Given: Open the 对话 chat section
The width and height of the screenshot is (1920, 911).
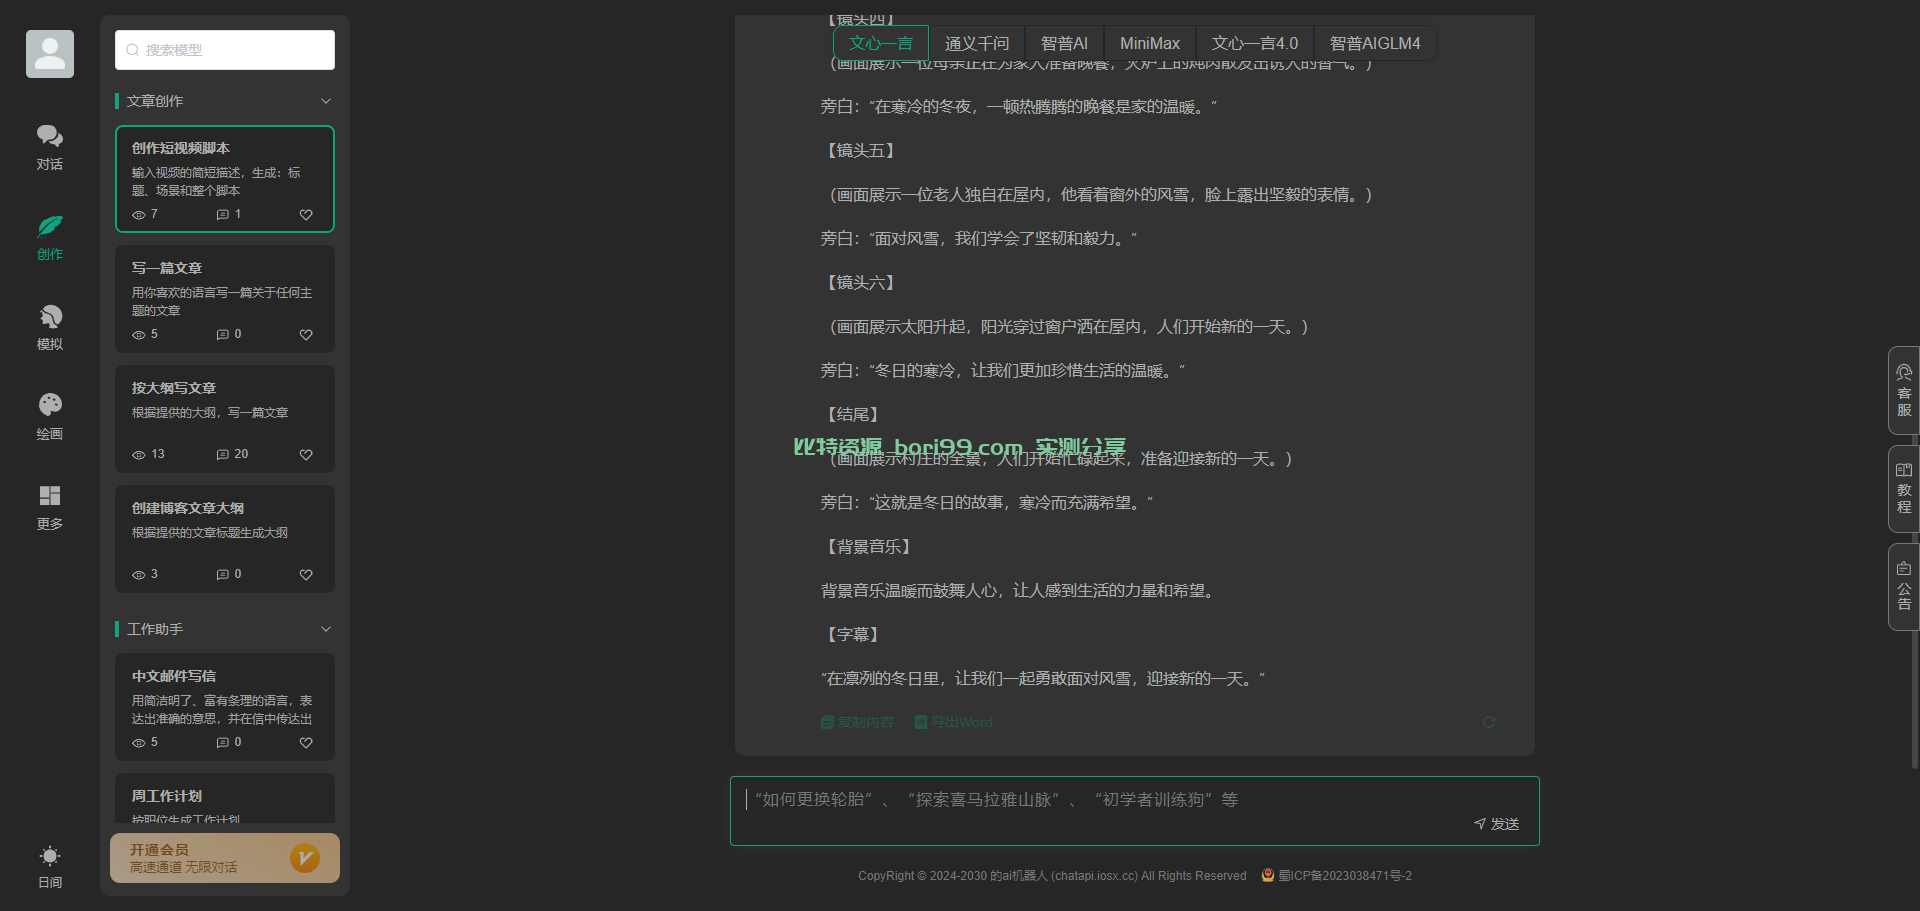Looking at the screenshot, I should (50, 147).
